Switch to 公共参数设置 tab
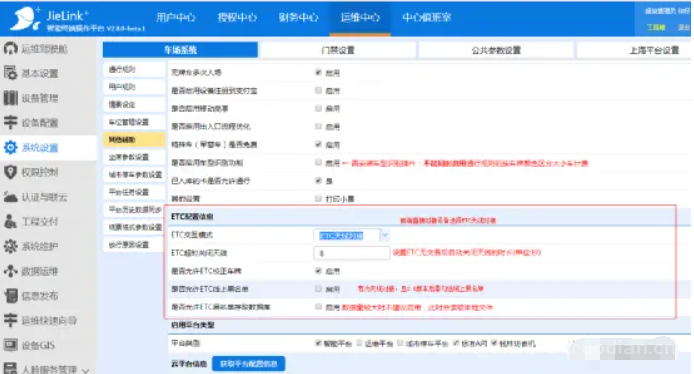 tap(496, 50)
